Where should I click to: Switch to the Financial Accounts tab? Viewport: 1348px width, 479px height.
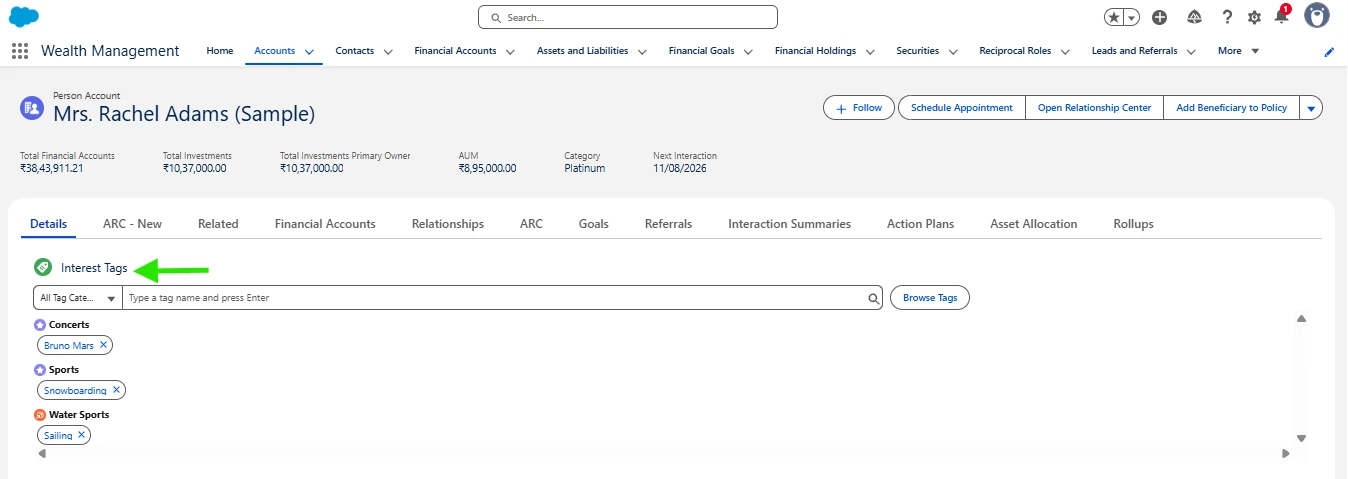[325, 224]
